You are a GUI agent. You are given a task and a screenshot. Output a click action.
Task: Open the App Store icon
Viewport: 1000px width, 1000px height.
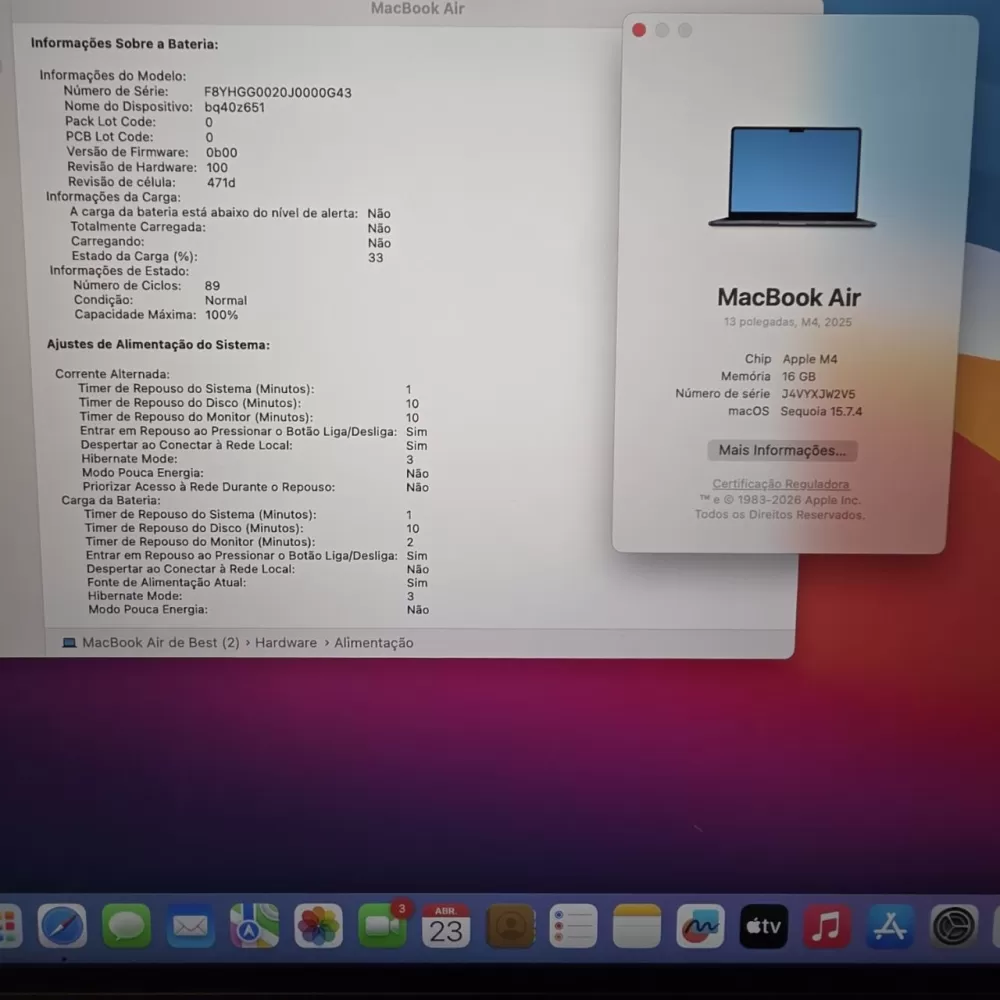(x=890, y=926)
